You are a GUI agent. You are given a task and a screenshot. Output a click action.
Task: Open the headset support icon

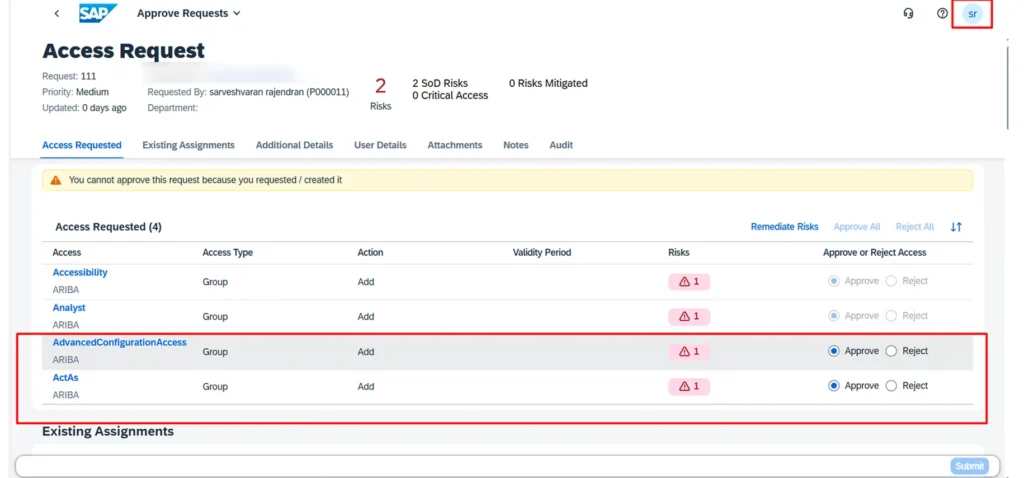[908, 14]
